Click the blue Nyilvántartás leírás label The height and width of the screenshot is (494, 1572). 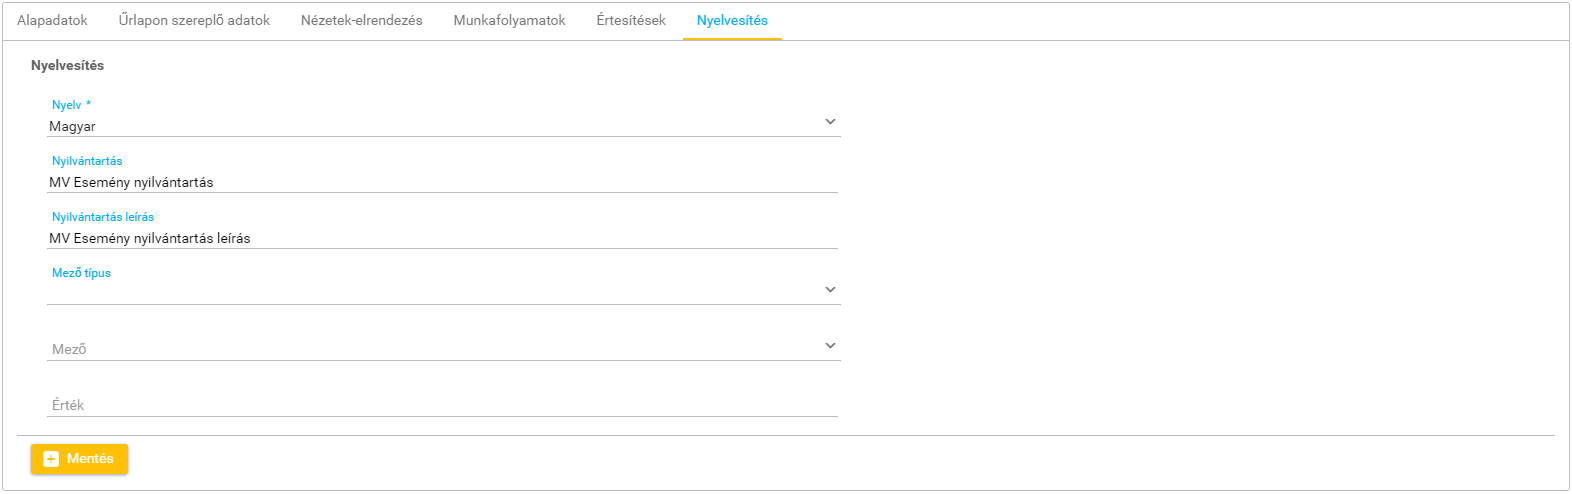(x=103, y=217)
